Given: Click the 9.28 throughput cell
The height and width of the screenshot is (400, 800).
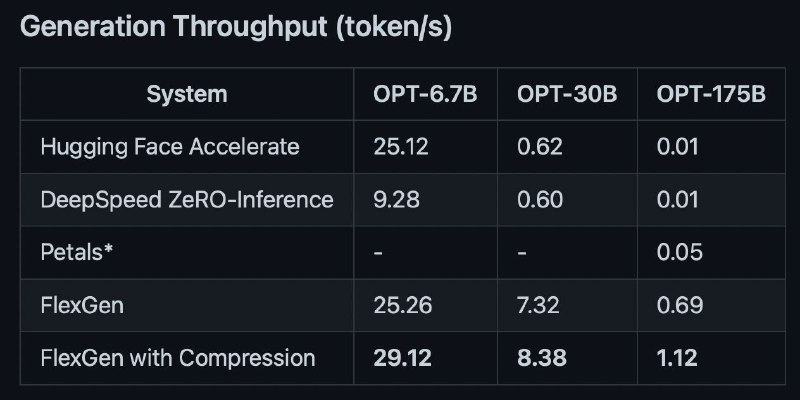Looking at the screenshot, I should pos(396,199).
